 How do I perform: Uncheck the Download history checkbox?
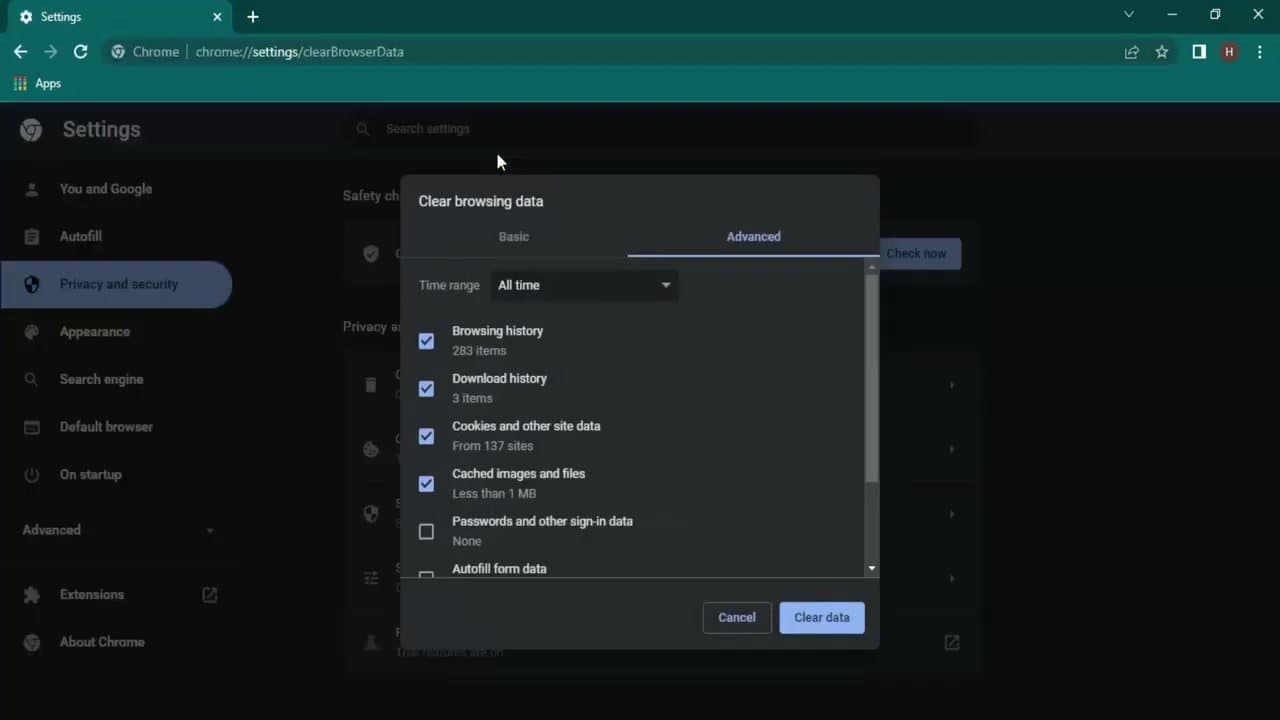tap(426, 388)
